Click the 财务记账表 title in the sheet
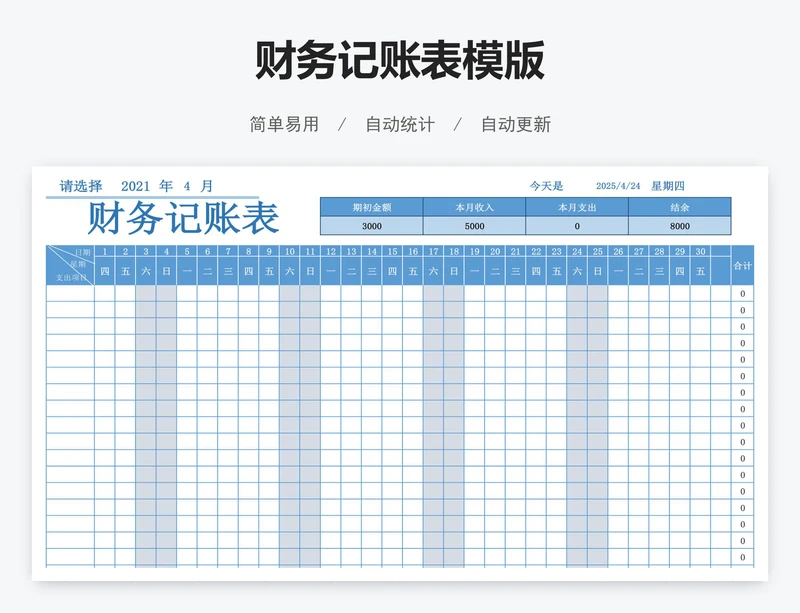Viewport: 800px width, 613px height. 183,218
